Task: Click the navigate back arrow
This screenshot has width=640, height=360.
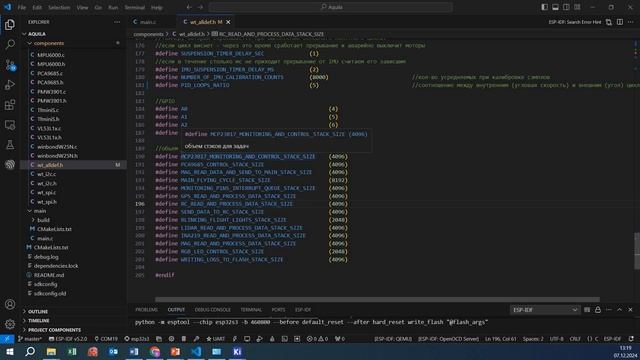Action: click(189, 7)
